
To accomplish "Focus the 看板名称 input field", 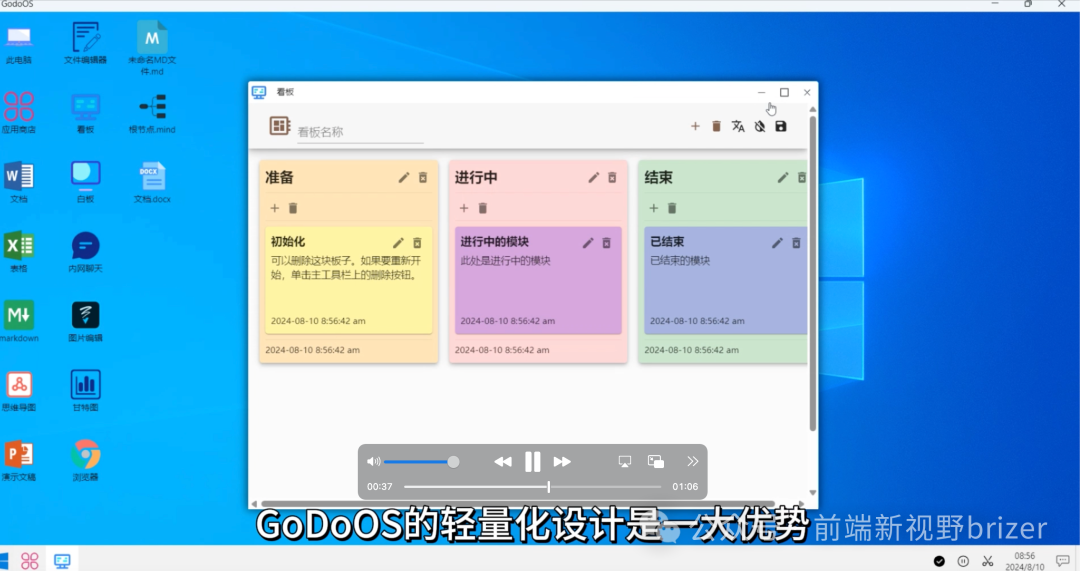I will [x=360, y=132].
